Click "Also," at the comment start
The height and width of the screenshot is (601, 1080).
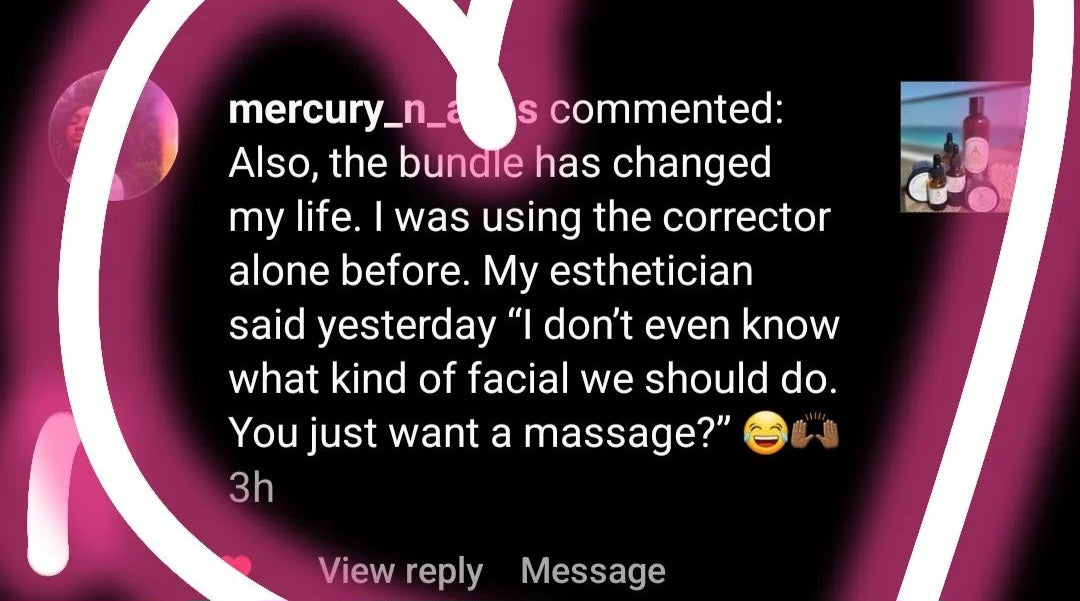click(273, 165)
